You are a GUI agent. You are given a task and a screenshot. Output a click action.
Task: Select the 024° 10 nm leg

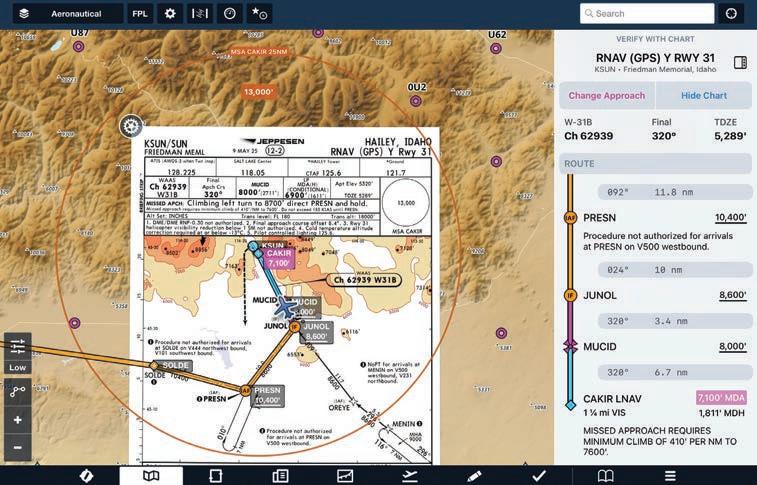(x=674, y=270)
